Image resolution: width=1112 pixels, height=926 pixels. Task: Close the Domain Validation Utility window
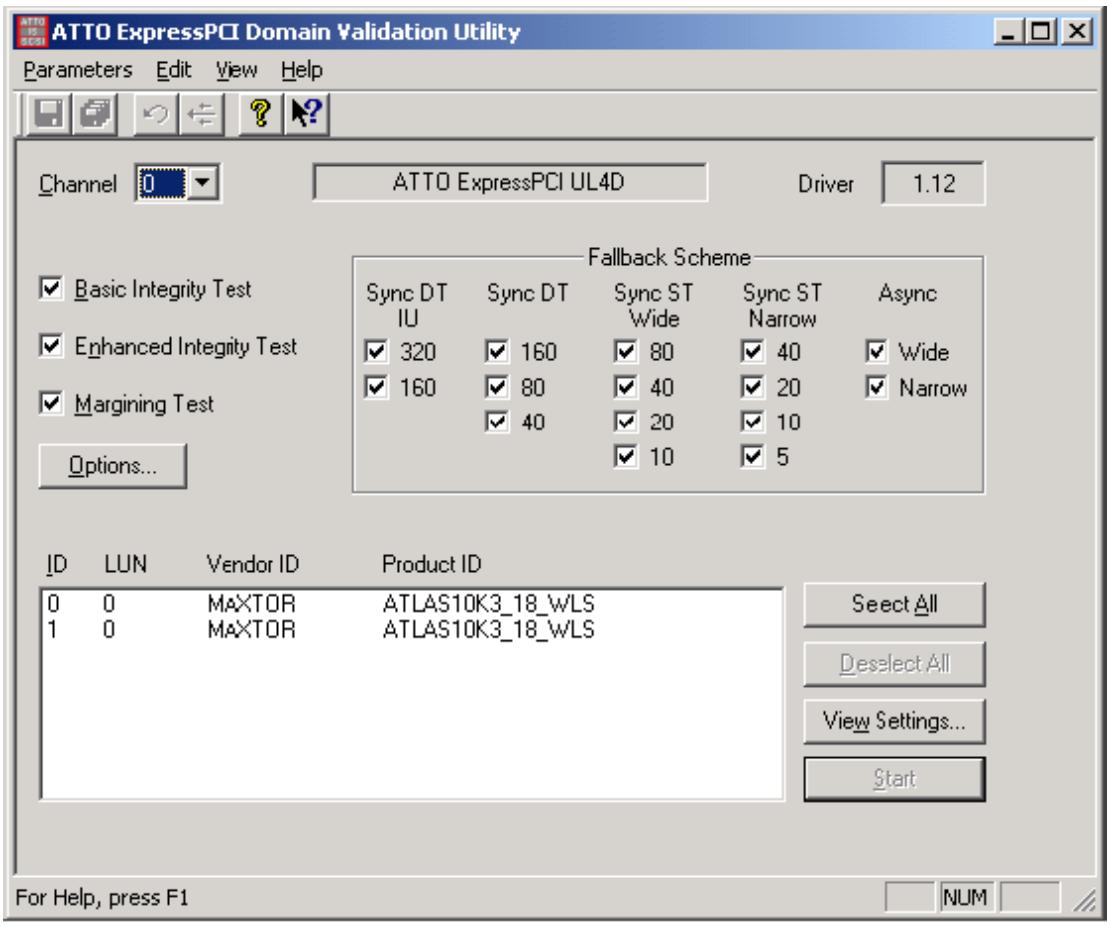[1077, 31]
